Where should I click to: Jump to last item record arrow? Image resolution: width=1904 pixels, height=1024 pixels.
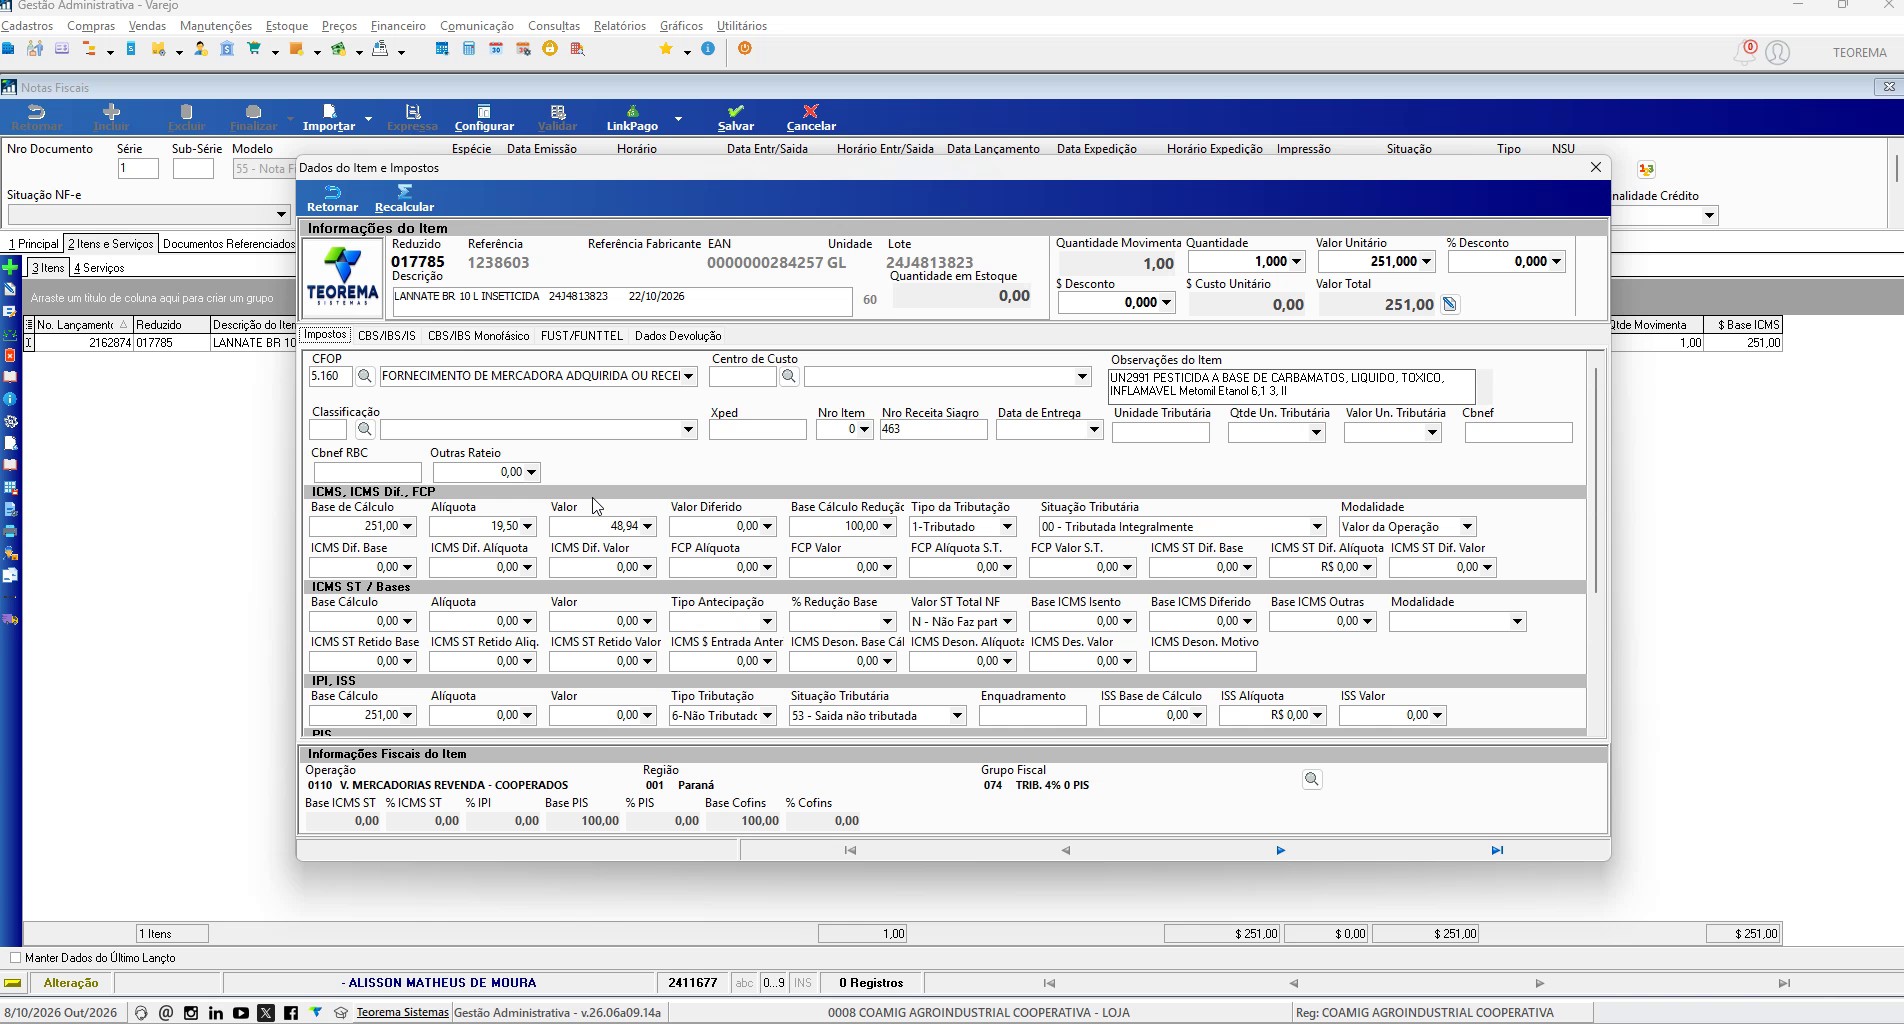[x=1497, y=850]
